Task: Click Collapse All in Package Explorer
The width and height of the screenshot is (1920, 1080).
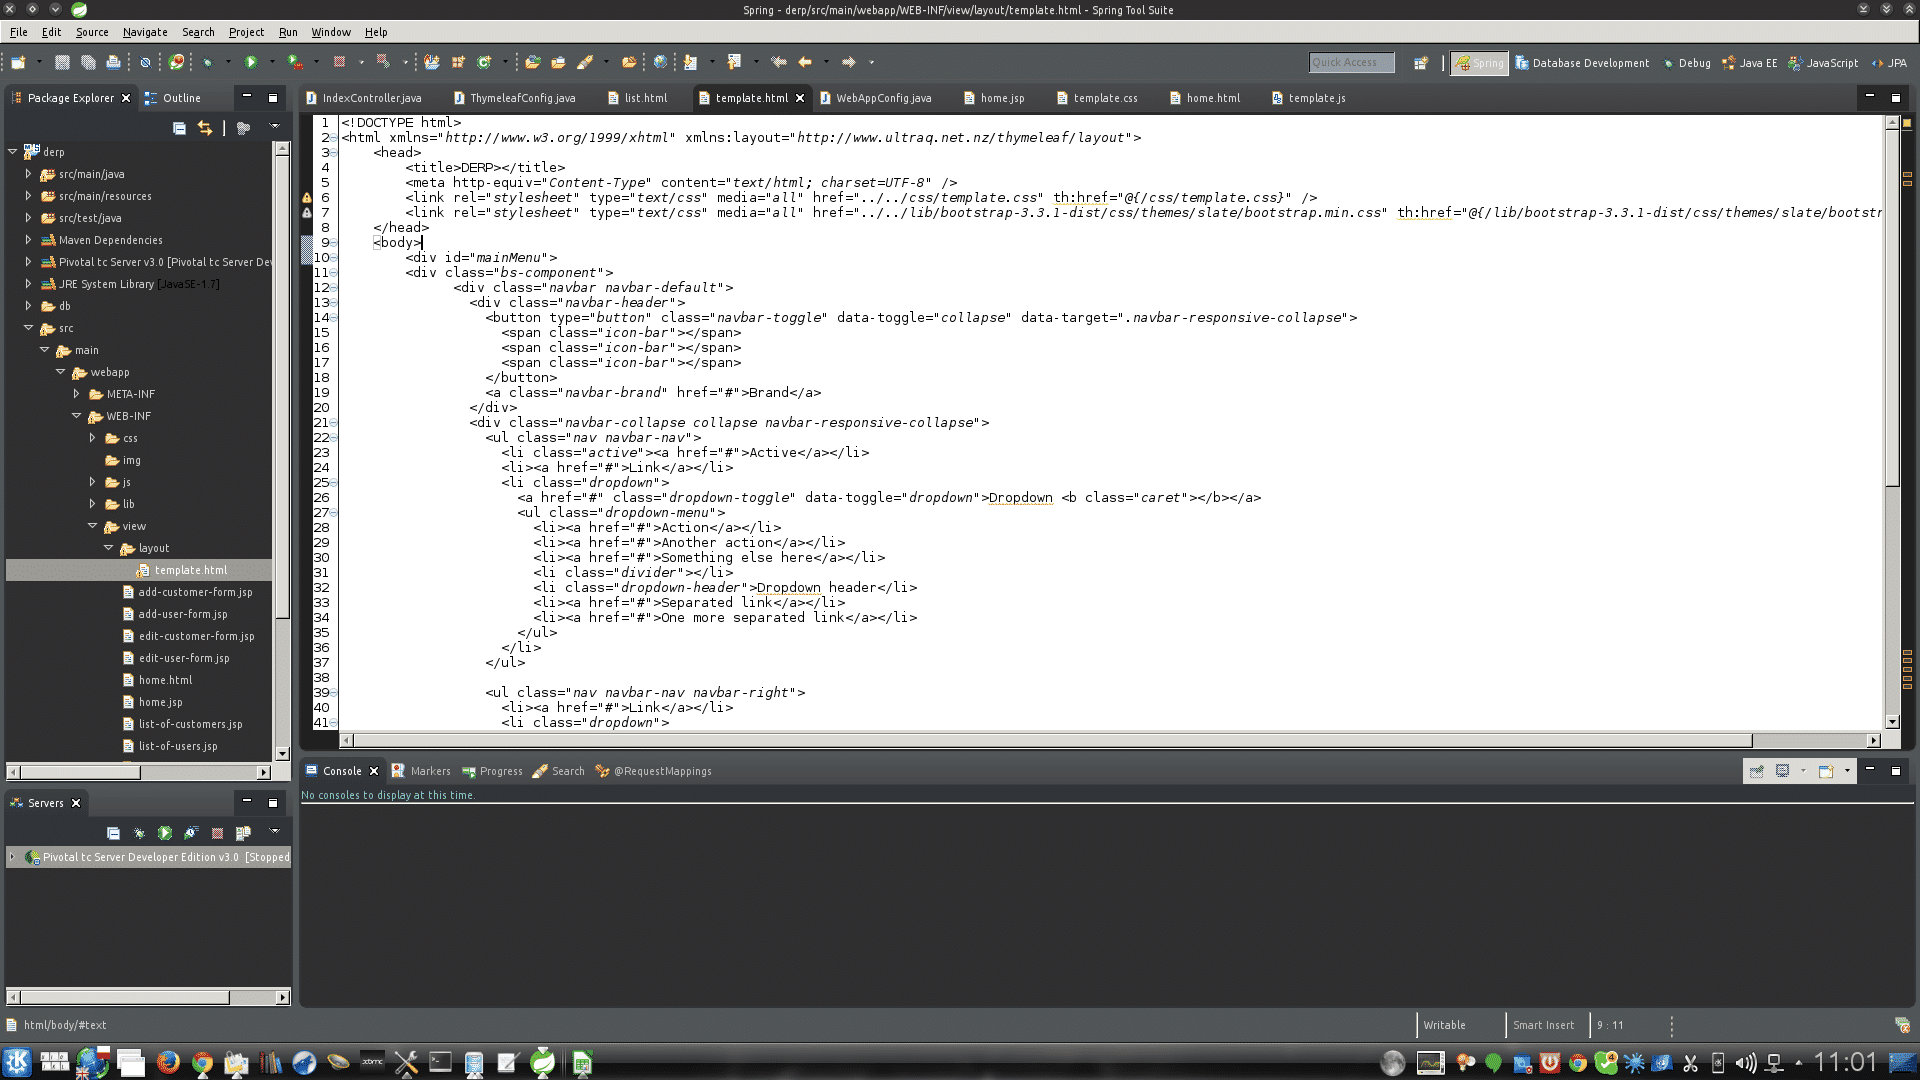Action: tap(179, 128)
